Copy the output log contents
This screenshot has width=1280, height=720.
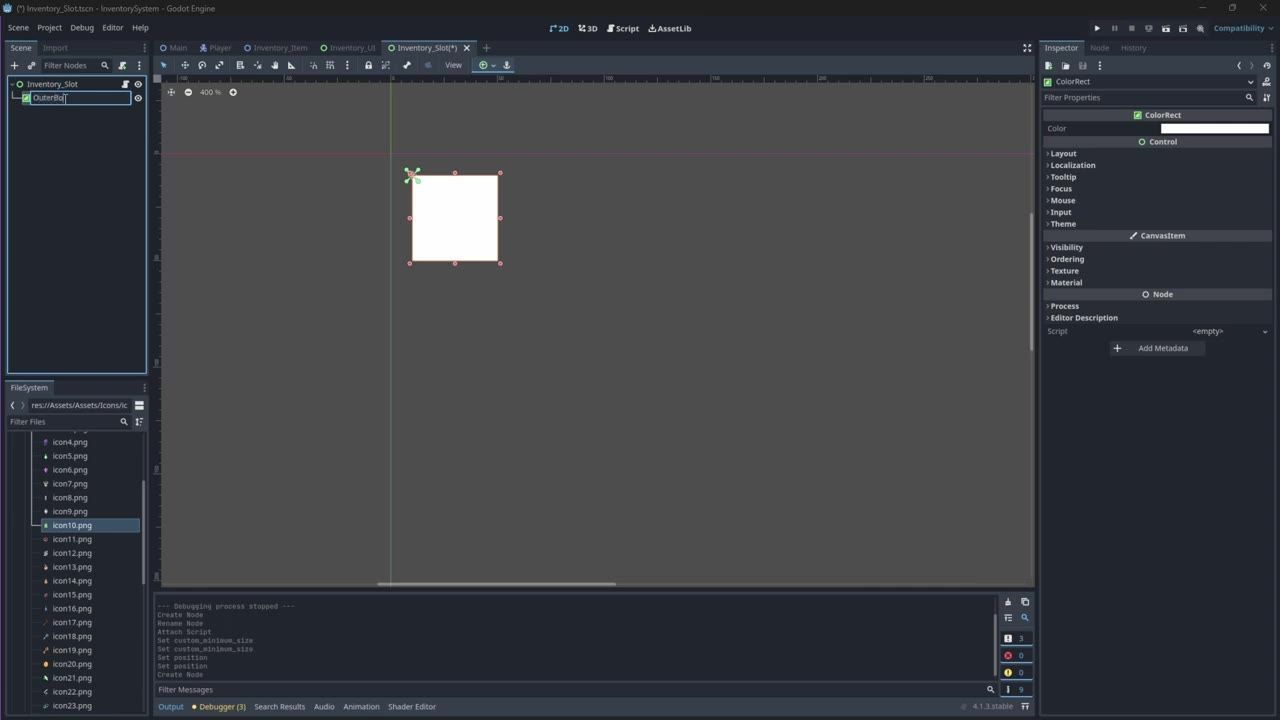(1025, 602)
